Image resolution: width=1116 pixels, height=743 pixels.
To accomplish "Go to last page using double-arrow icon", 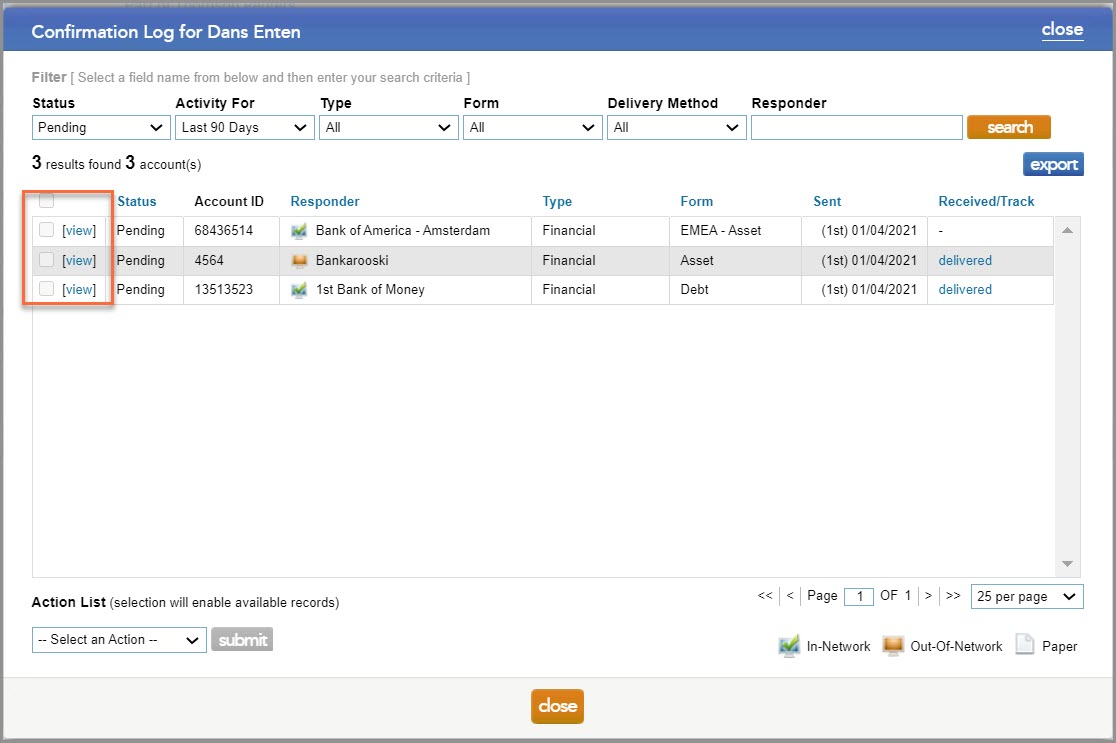I will tap(953, 595).
